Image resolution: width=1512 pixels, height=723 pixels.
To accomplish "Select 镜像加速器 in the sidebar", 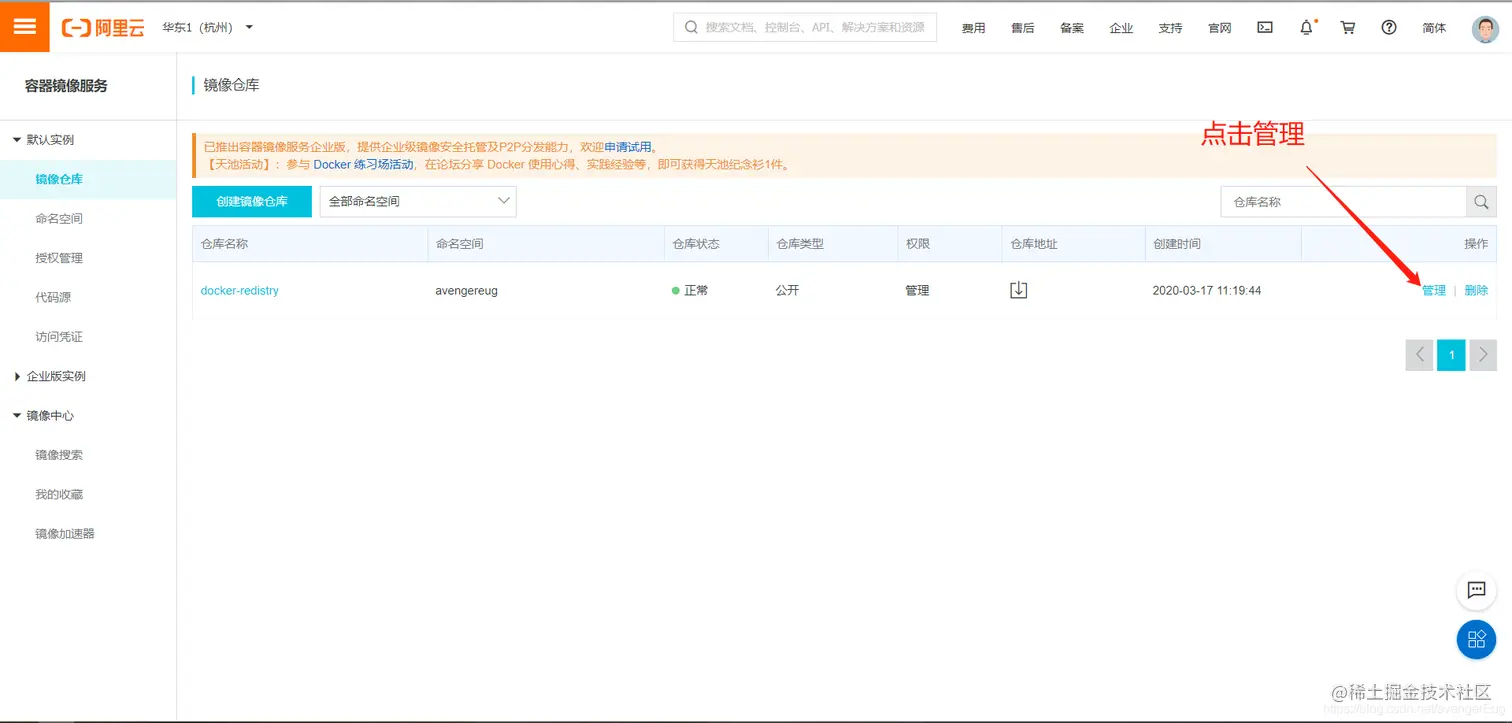I will point(65,533).
